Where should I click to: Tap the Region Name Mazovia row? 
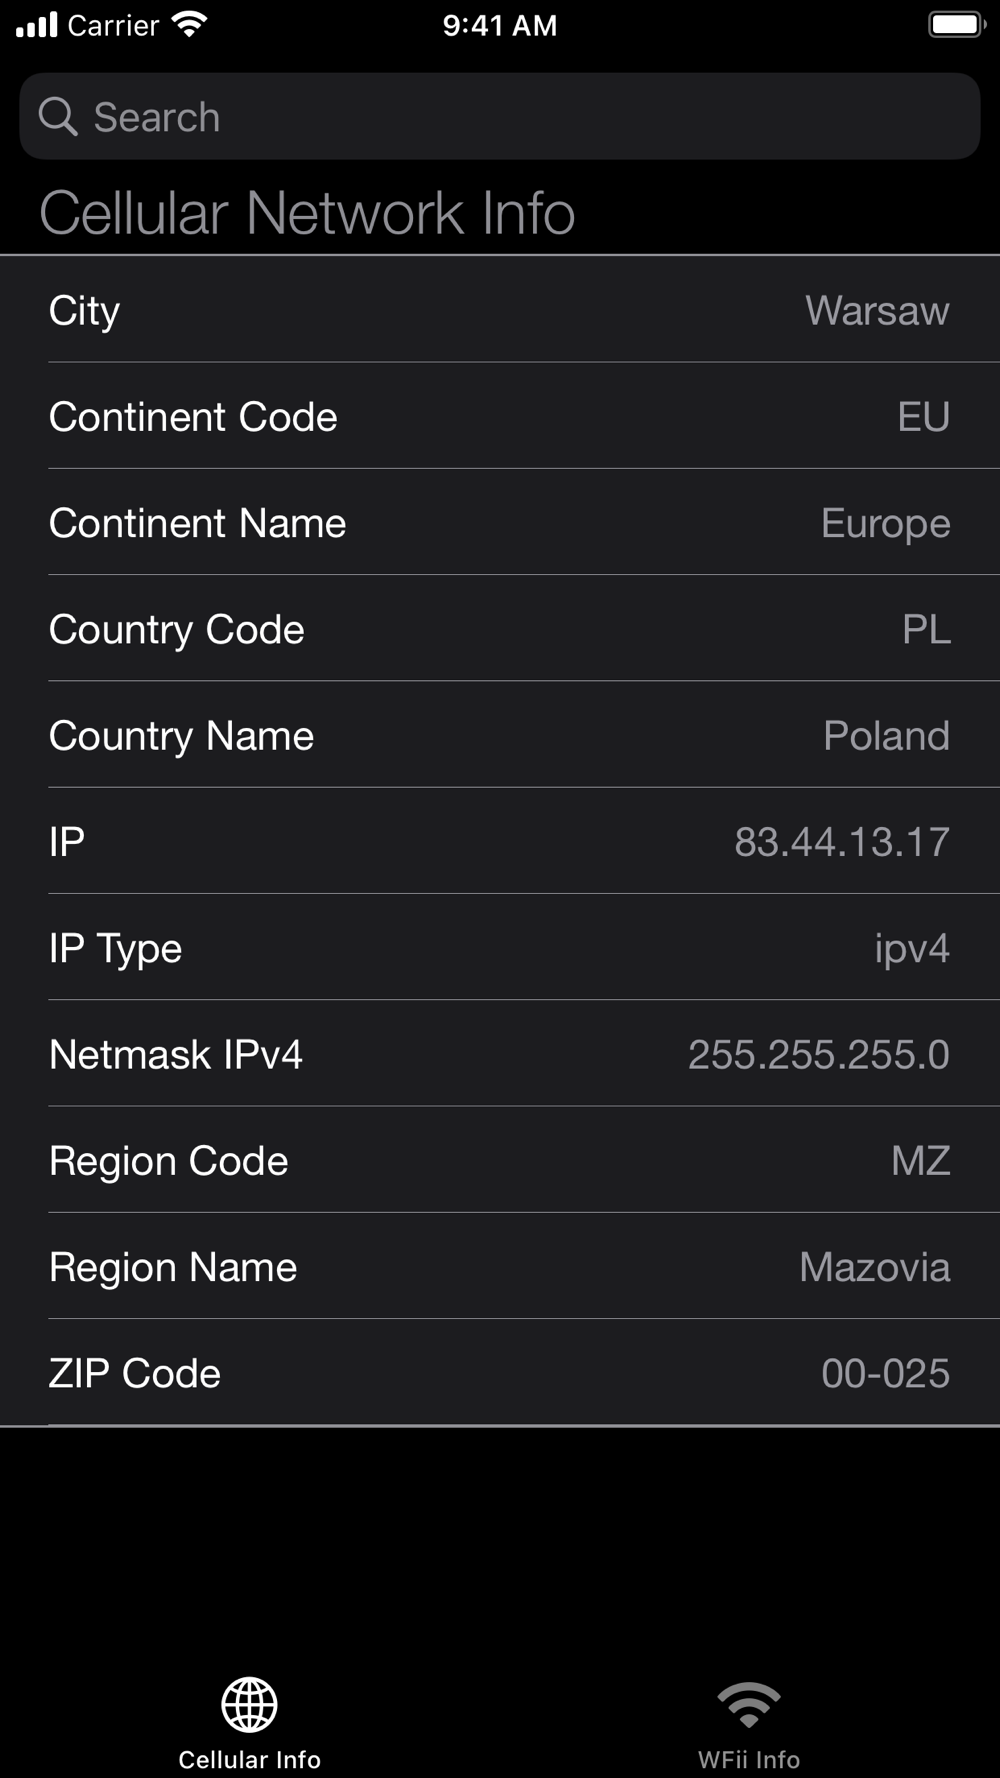(x=500, y=1266)
